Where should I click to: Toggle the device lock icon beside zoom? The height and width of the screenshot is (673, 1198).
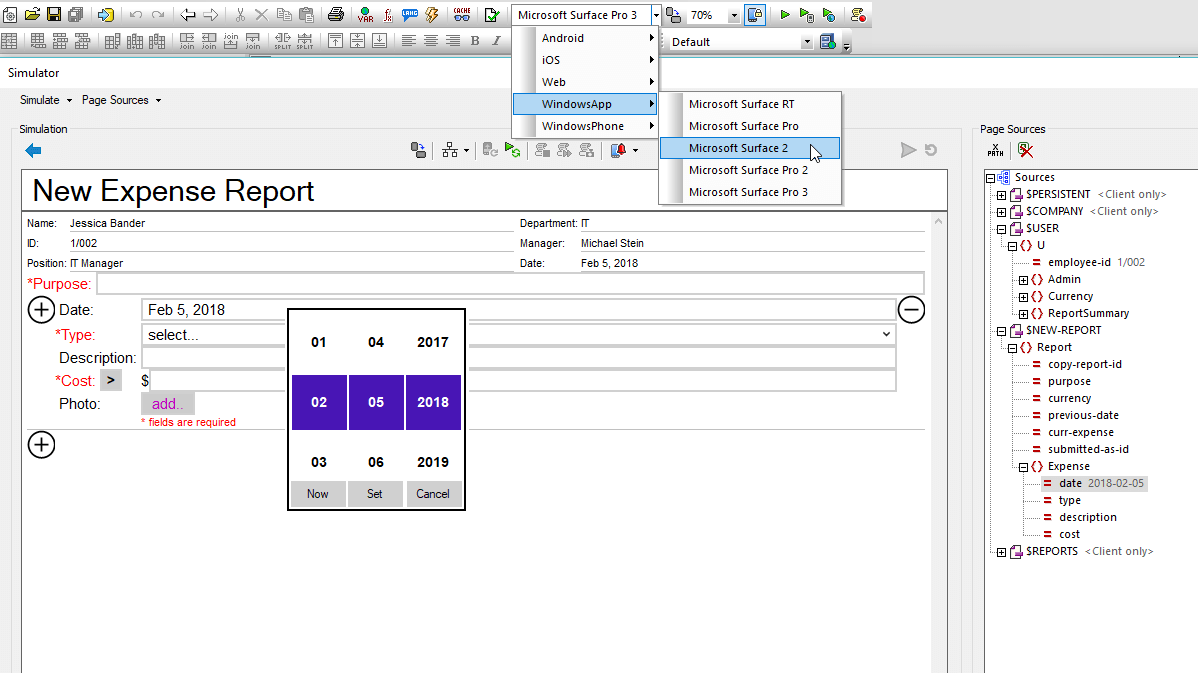coord(755,15)
